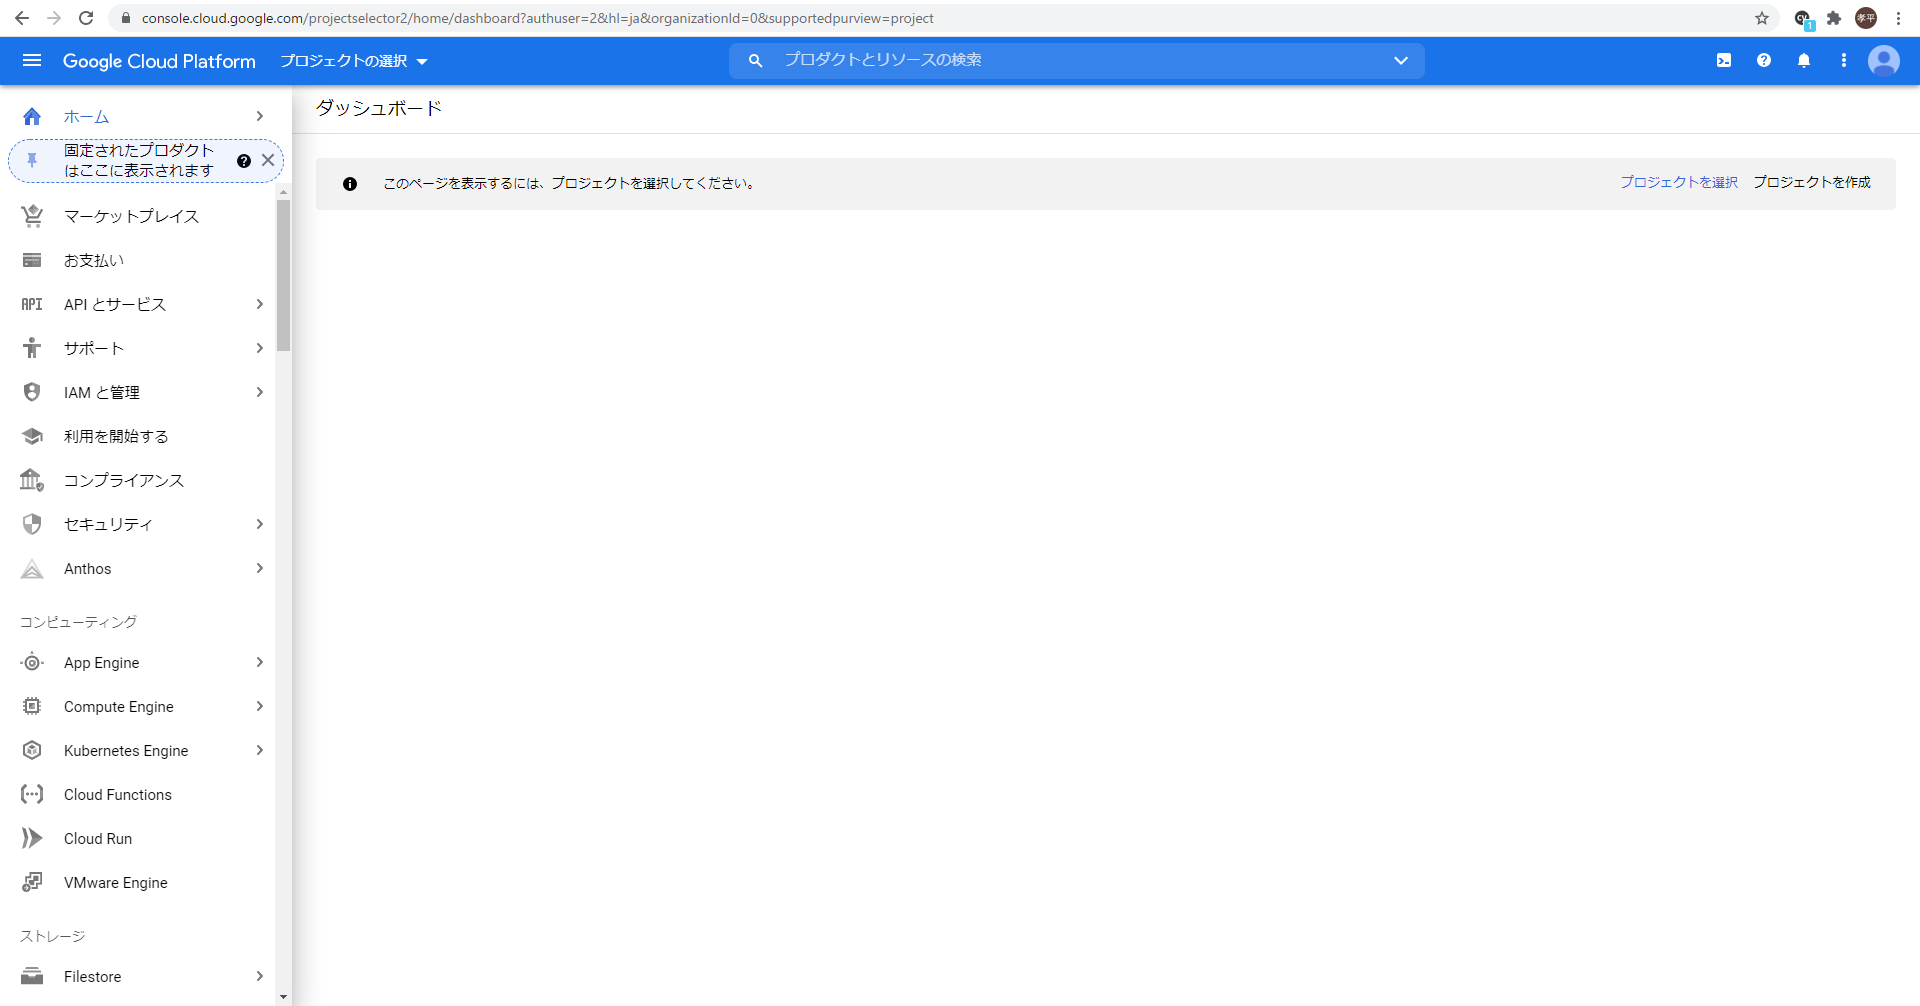Viewport: 1920px width, 1006px height.
Task: Click the VMware Engine icon
Action: coord(32,882)
